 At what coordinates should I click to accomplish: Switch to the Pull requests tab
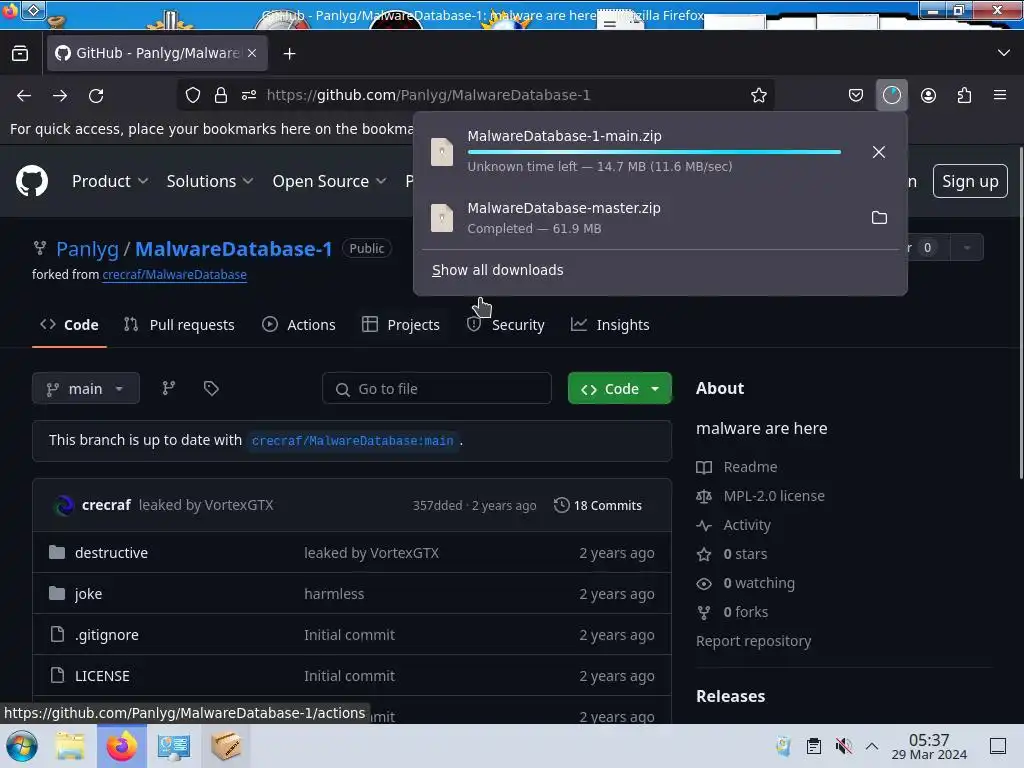(179, 325)
